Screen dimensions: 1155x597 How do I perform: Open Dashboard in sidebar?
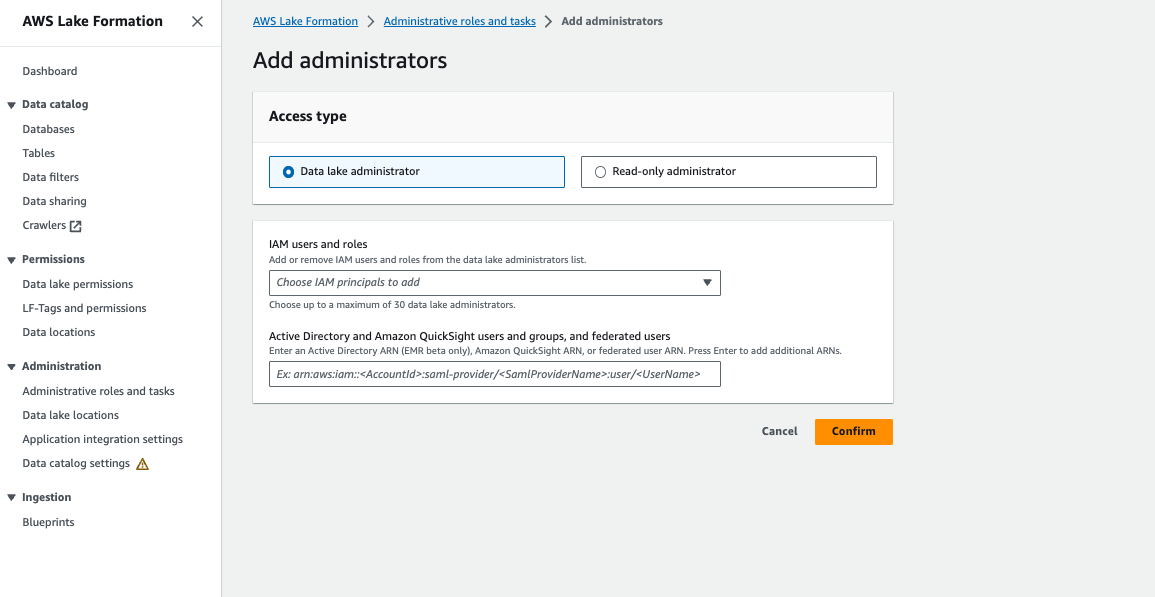click(49, 71)
